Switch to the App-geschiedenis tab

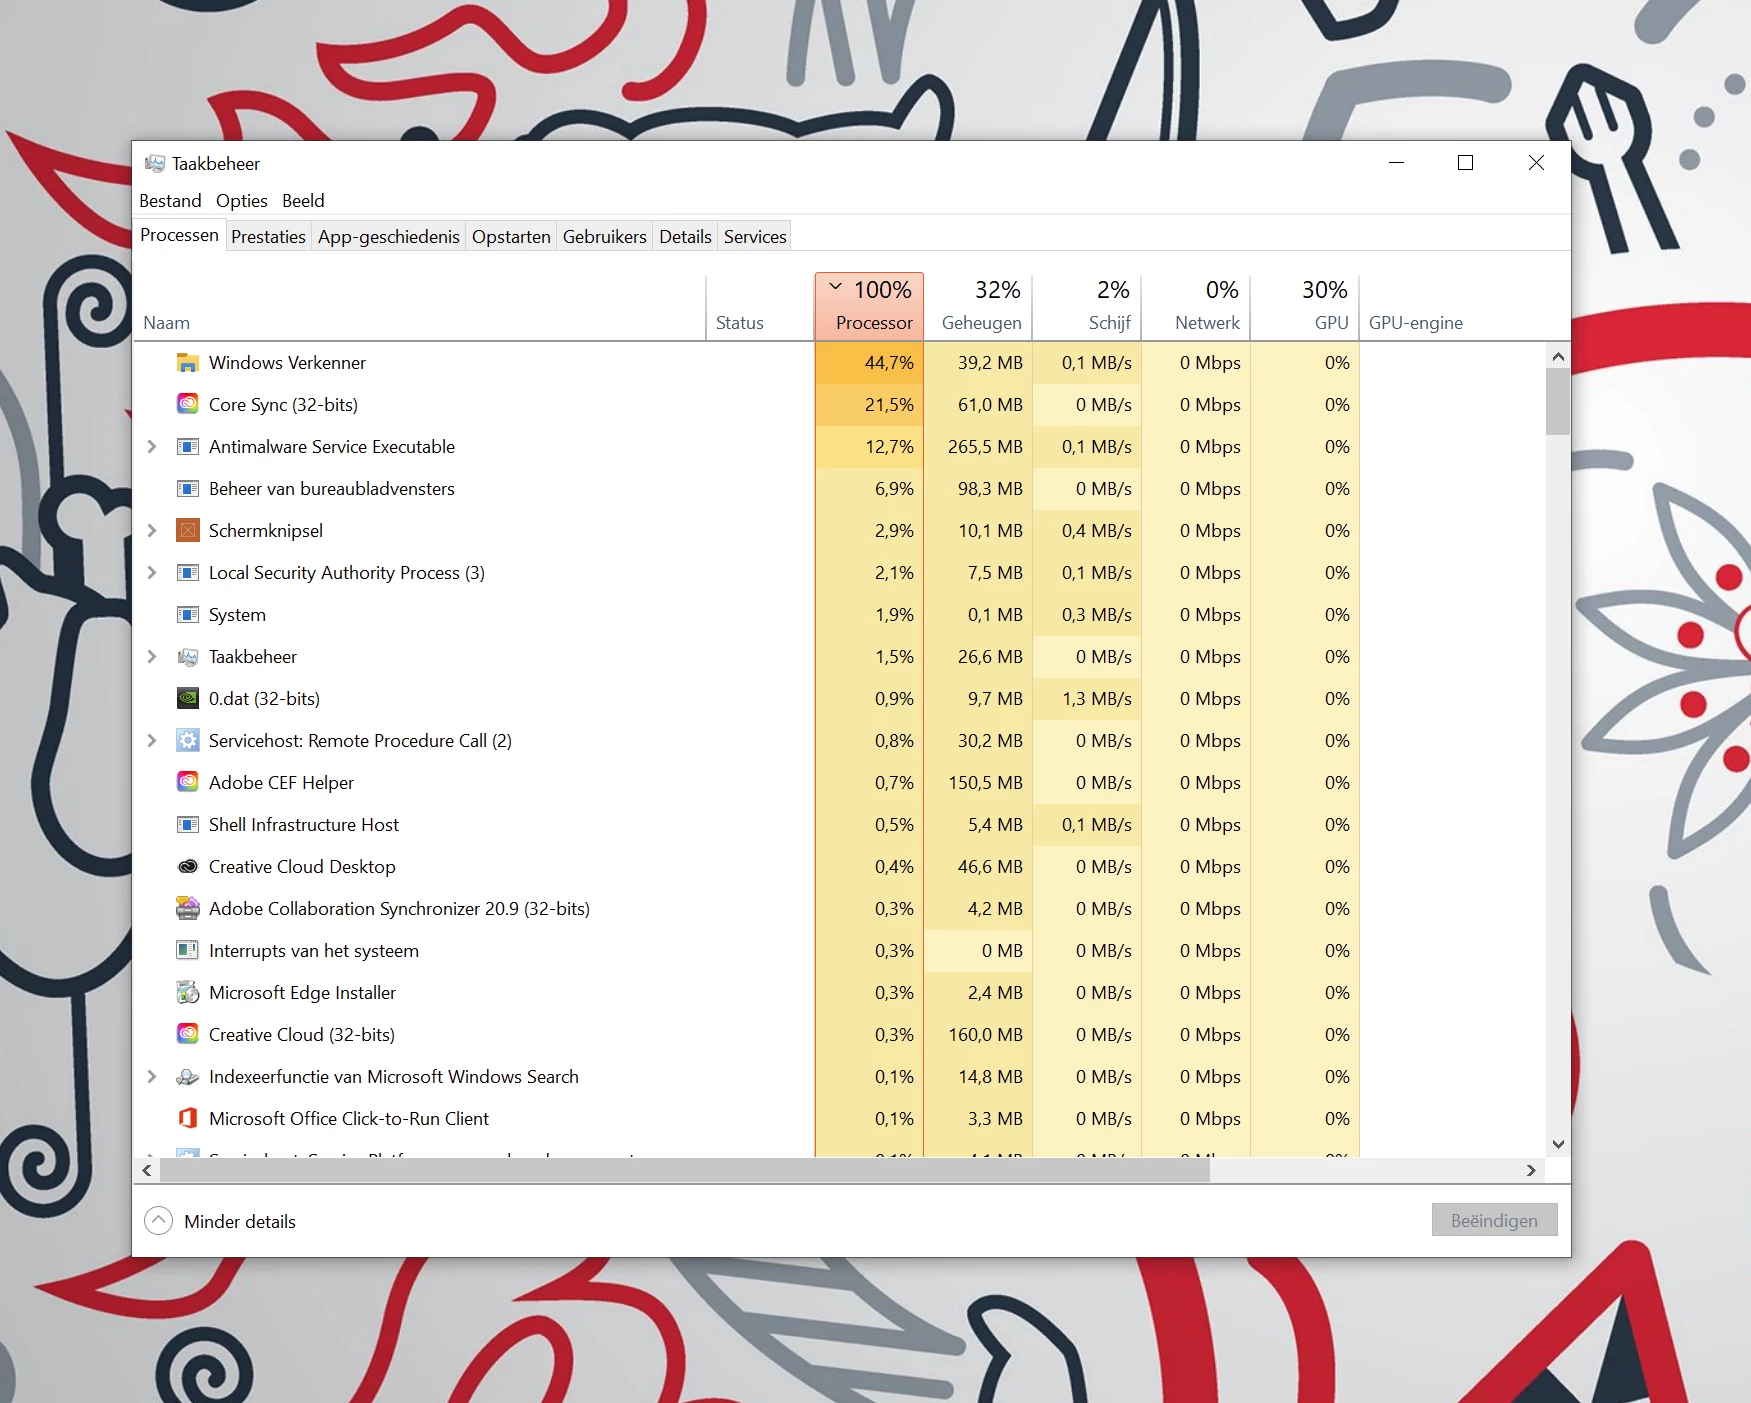[x=389, y=237]
